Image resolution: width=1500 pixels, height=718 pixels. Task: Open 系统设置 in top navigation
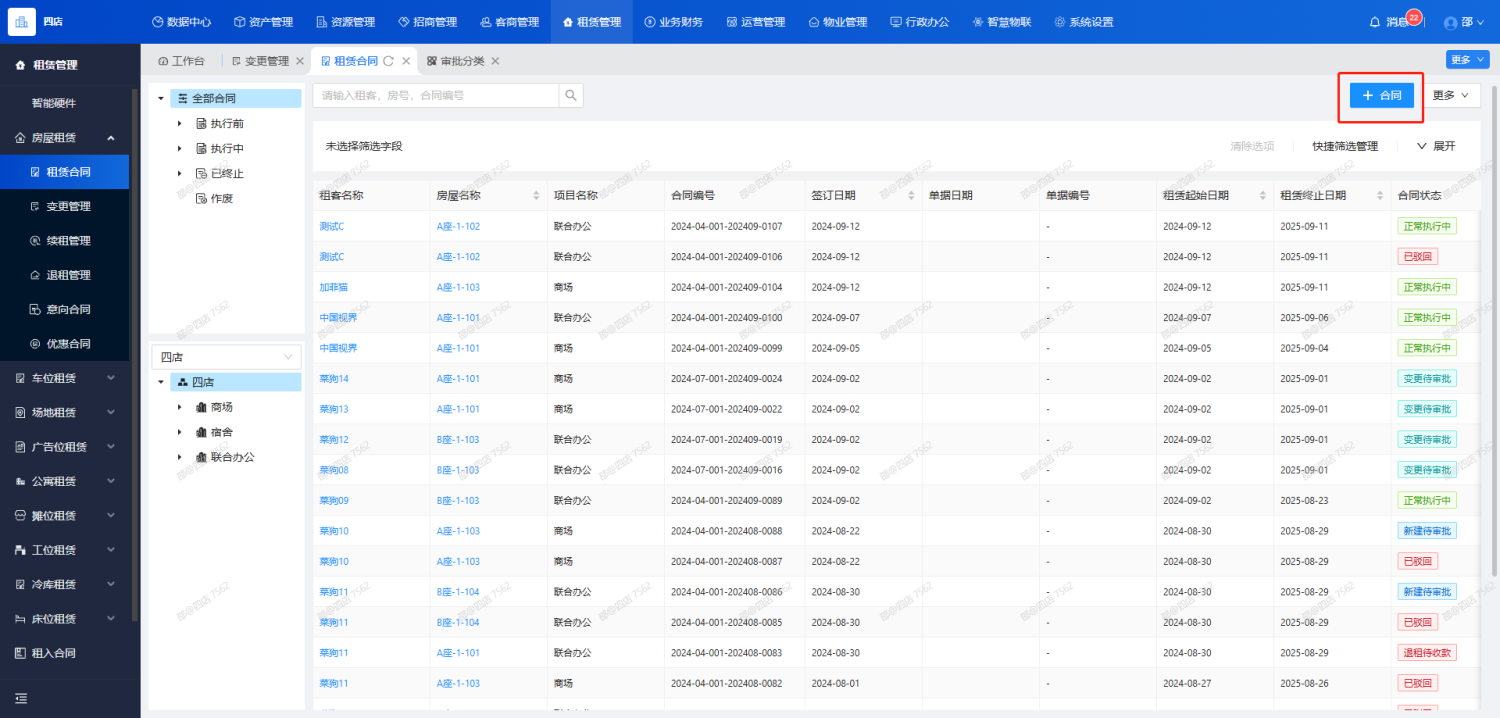(x=1084, y=22)
